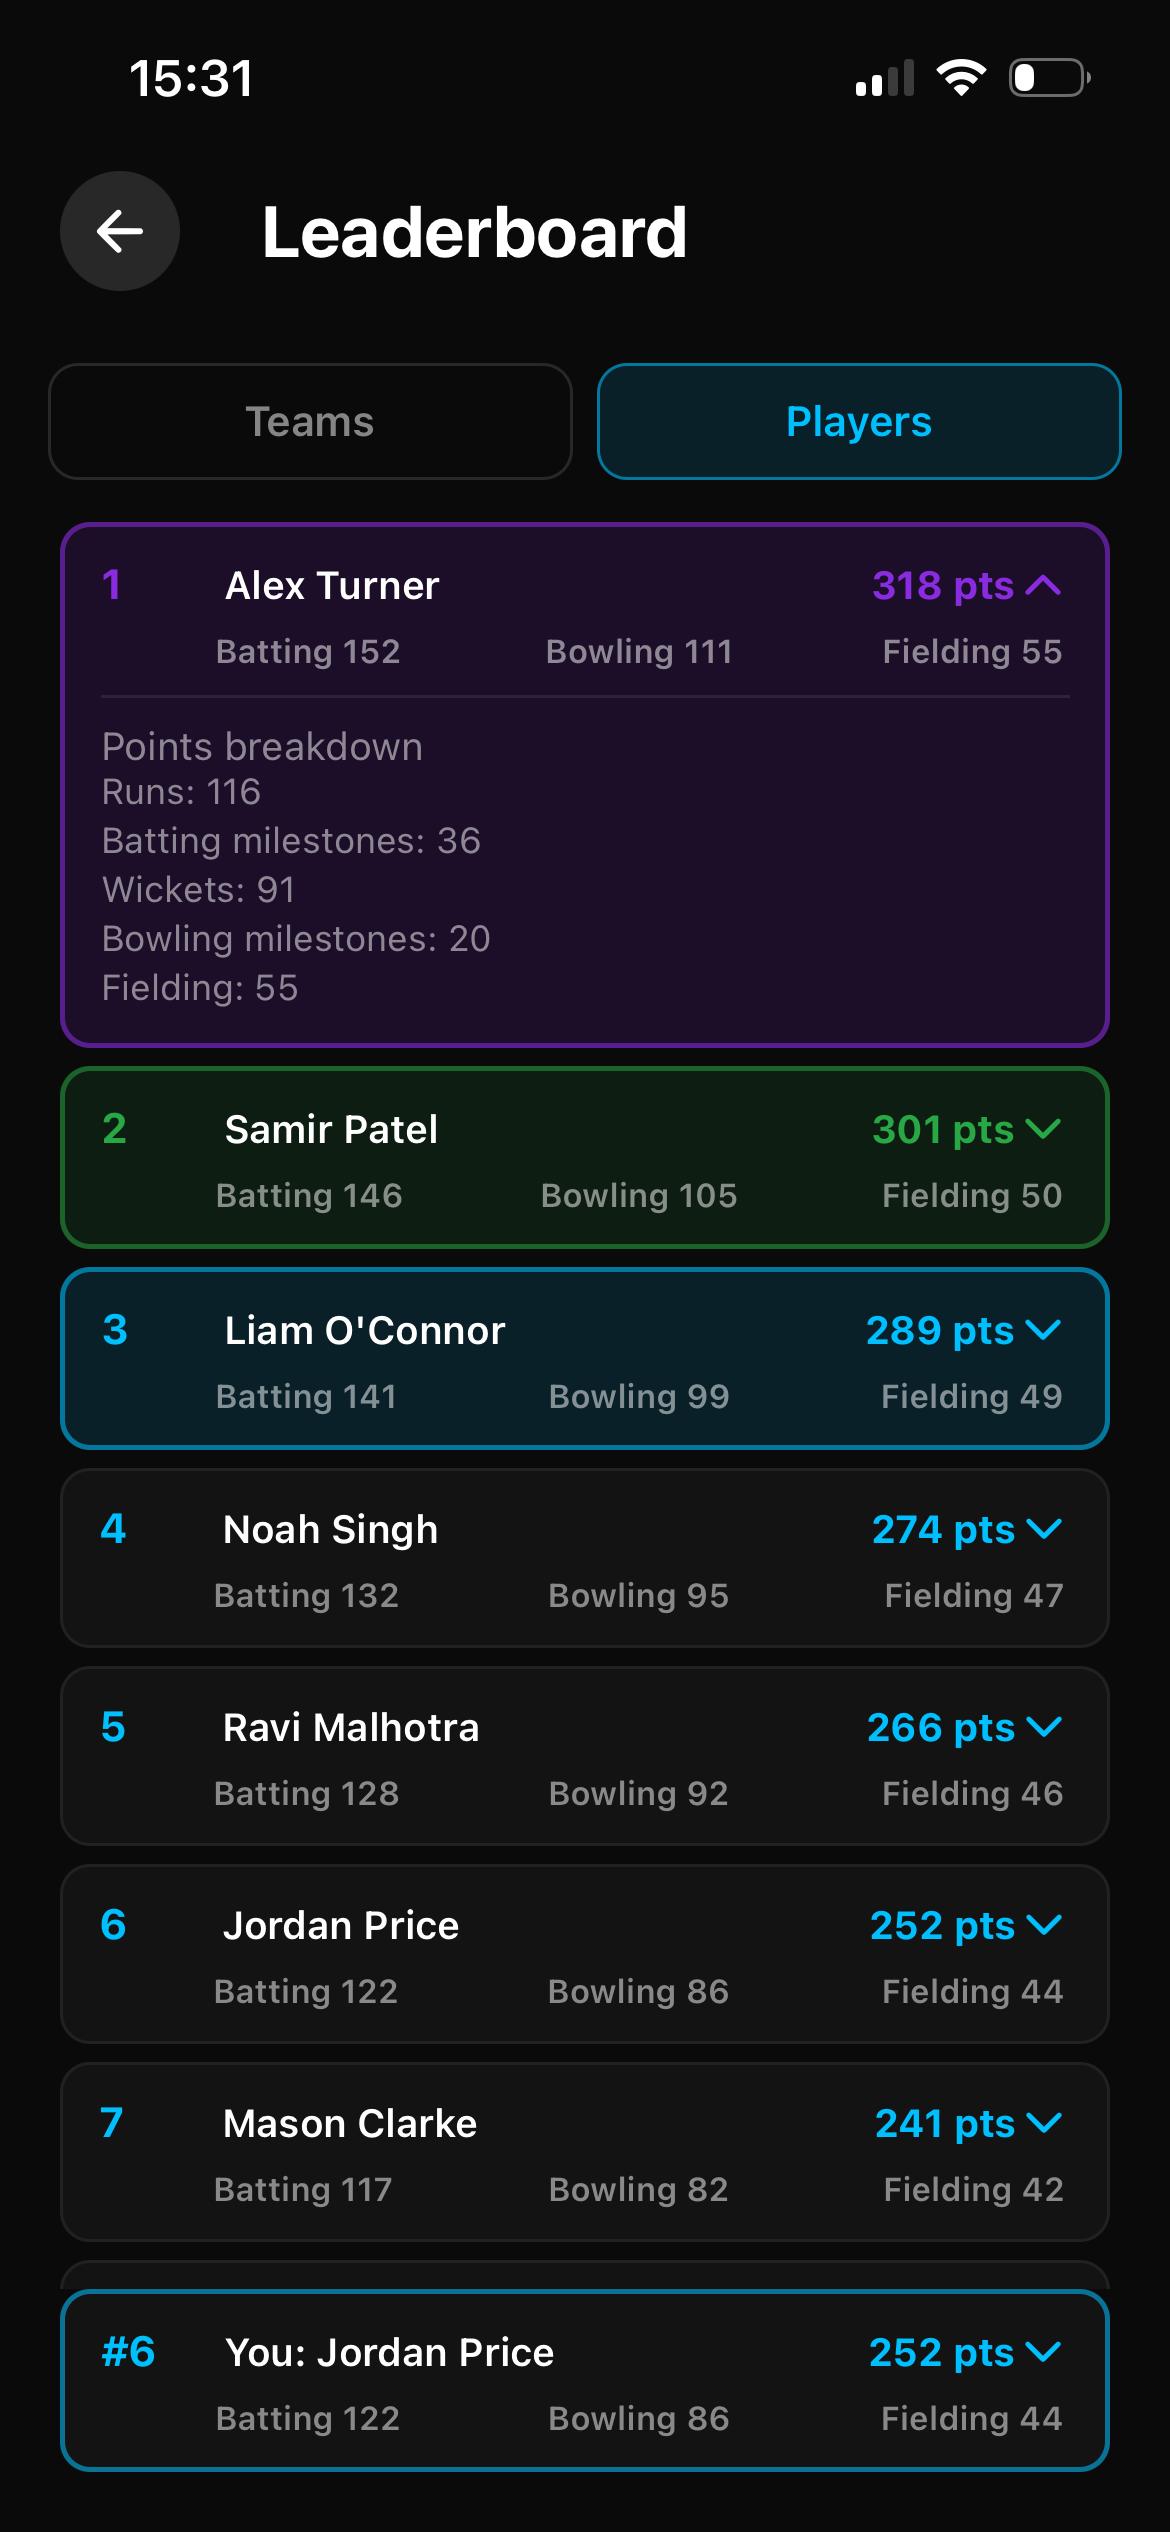Select the Liam O'Connor player name
The width and height of the screenshot is (1170, 2532).
pos(365,1331)
